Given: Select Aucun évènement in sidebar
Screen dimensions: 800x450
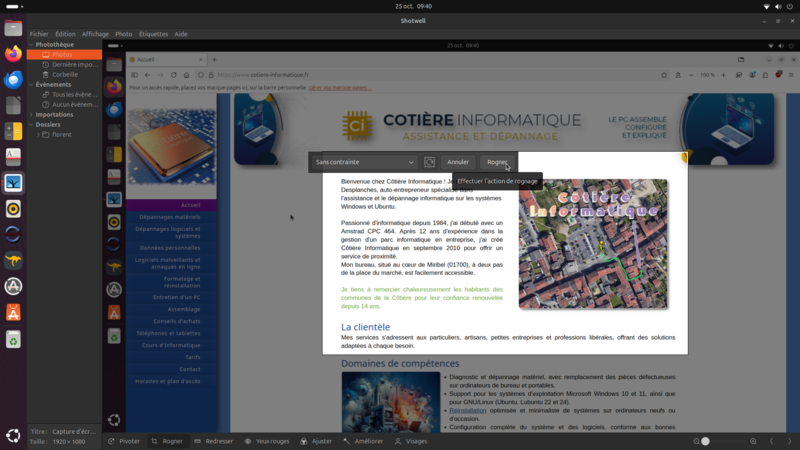Looking at the screenshot, I should [x=64, y=105].
